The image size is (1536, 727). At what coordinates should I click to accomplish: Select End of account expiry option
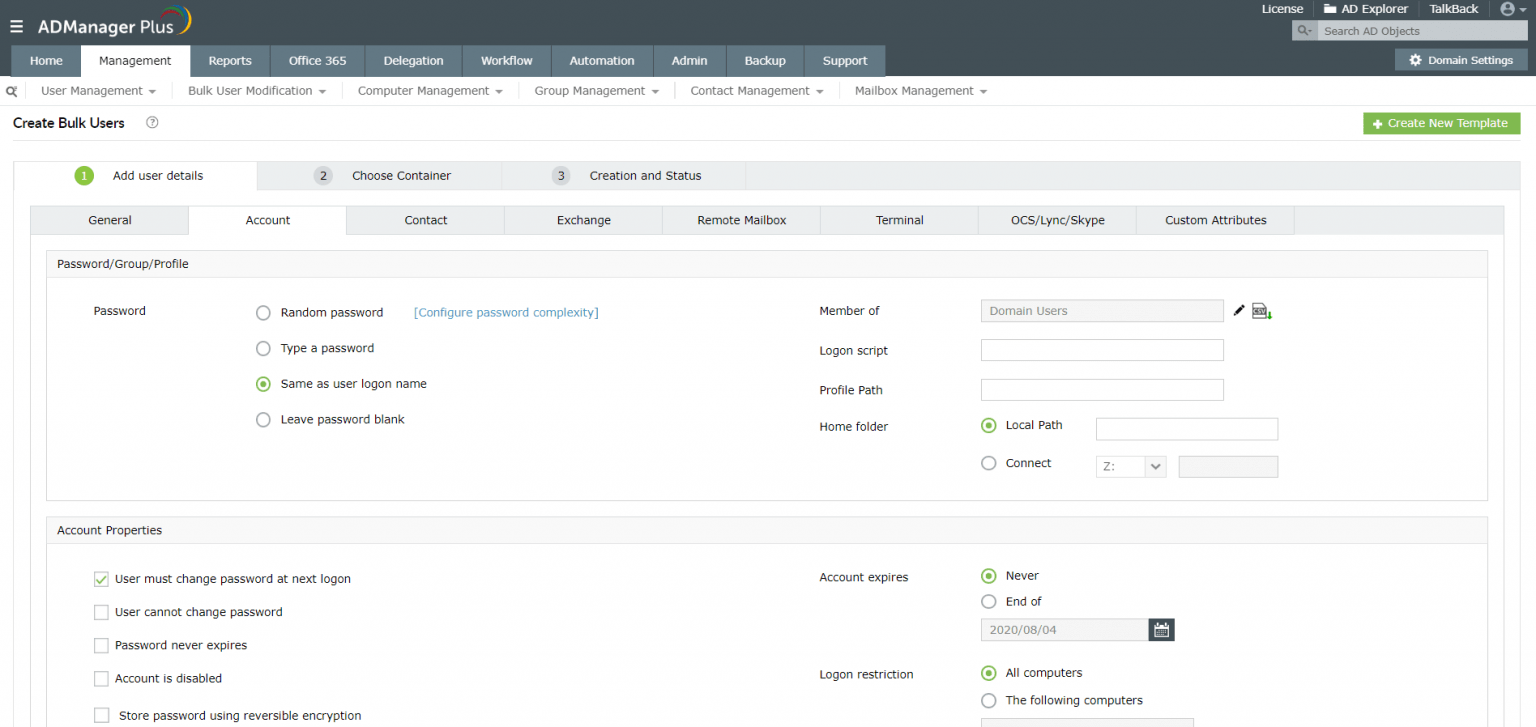click(989, 602)
